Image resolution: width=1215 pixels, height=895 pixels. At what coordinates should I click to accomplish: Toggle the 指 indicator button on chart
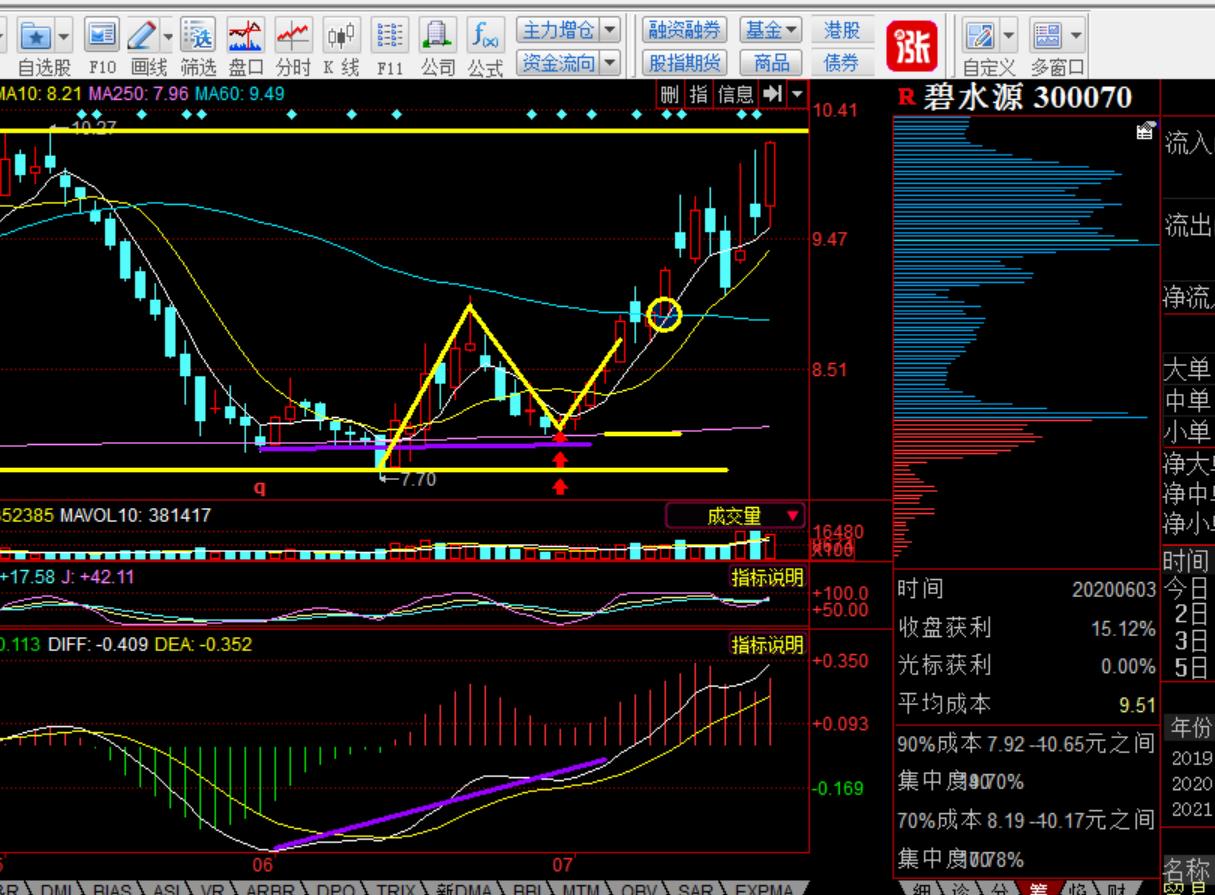(698, 95)
